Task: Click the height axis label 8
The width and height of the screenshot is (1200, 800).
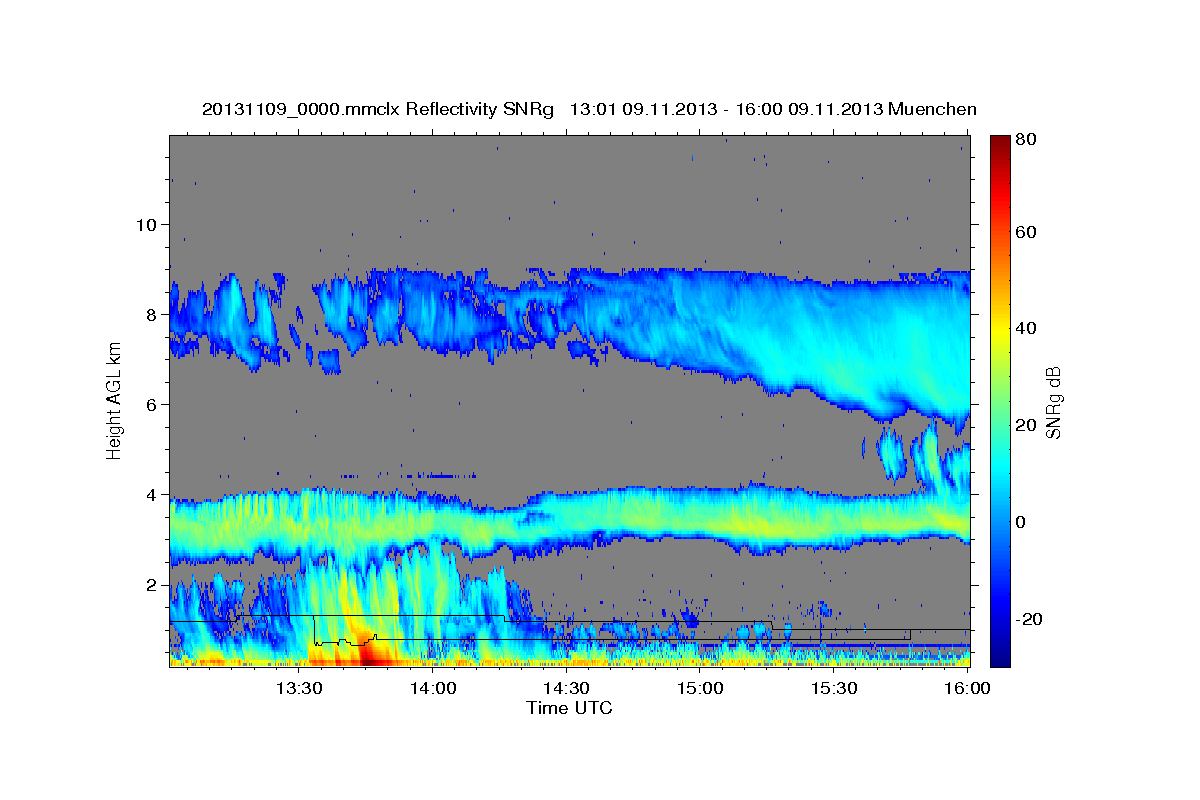Action: (x=149, y=314)
